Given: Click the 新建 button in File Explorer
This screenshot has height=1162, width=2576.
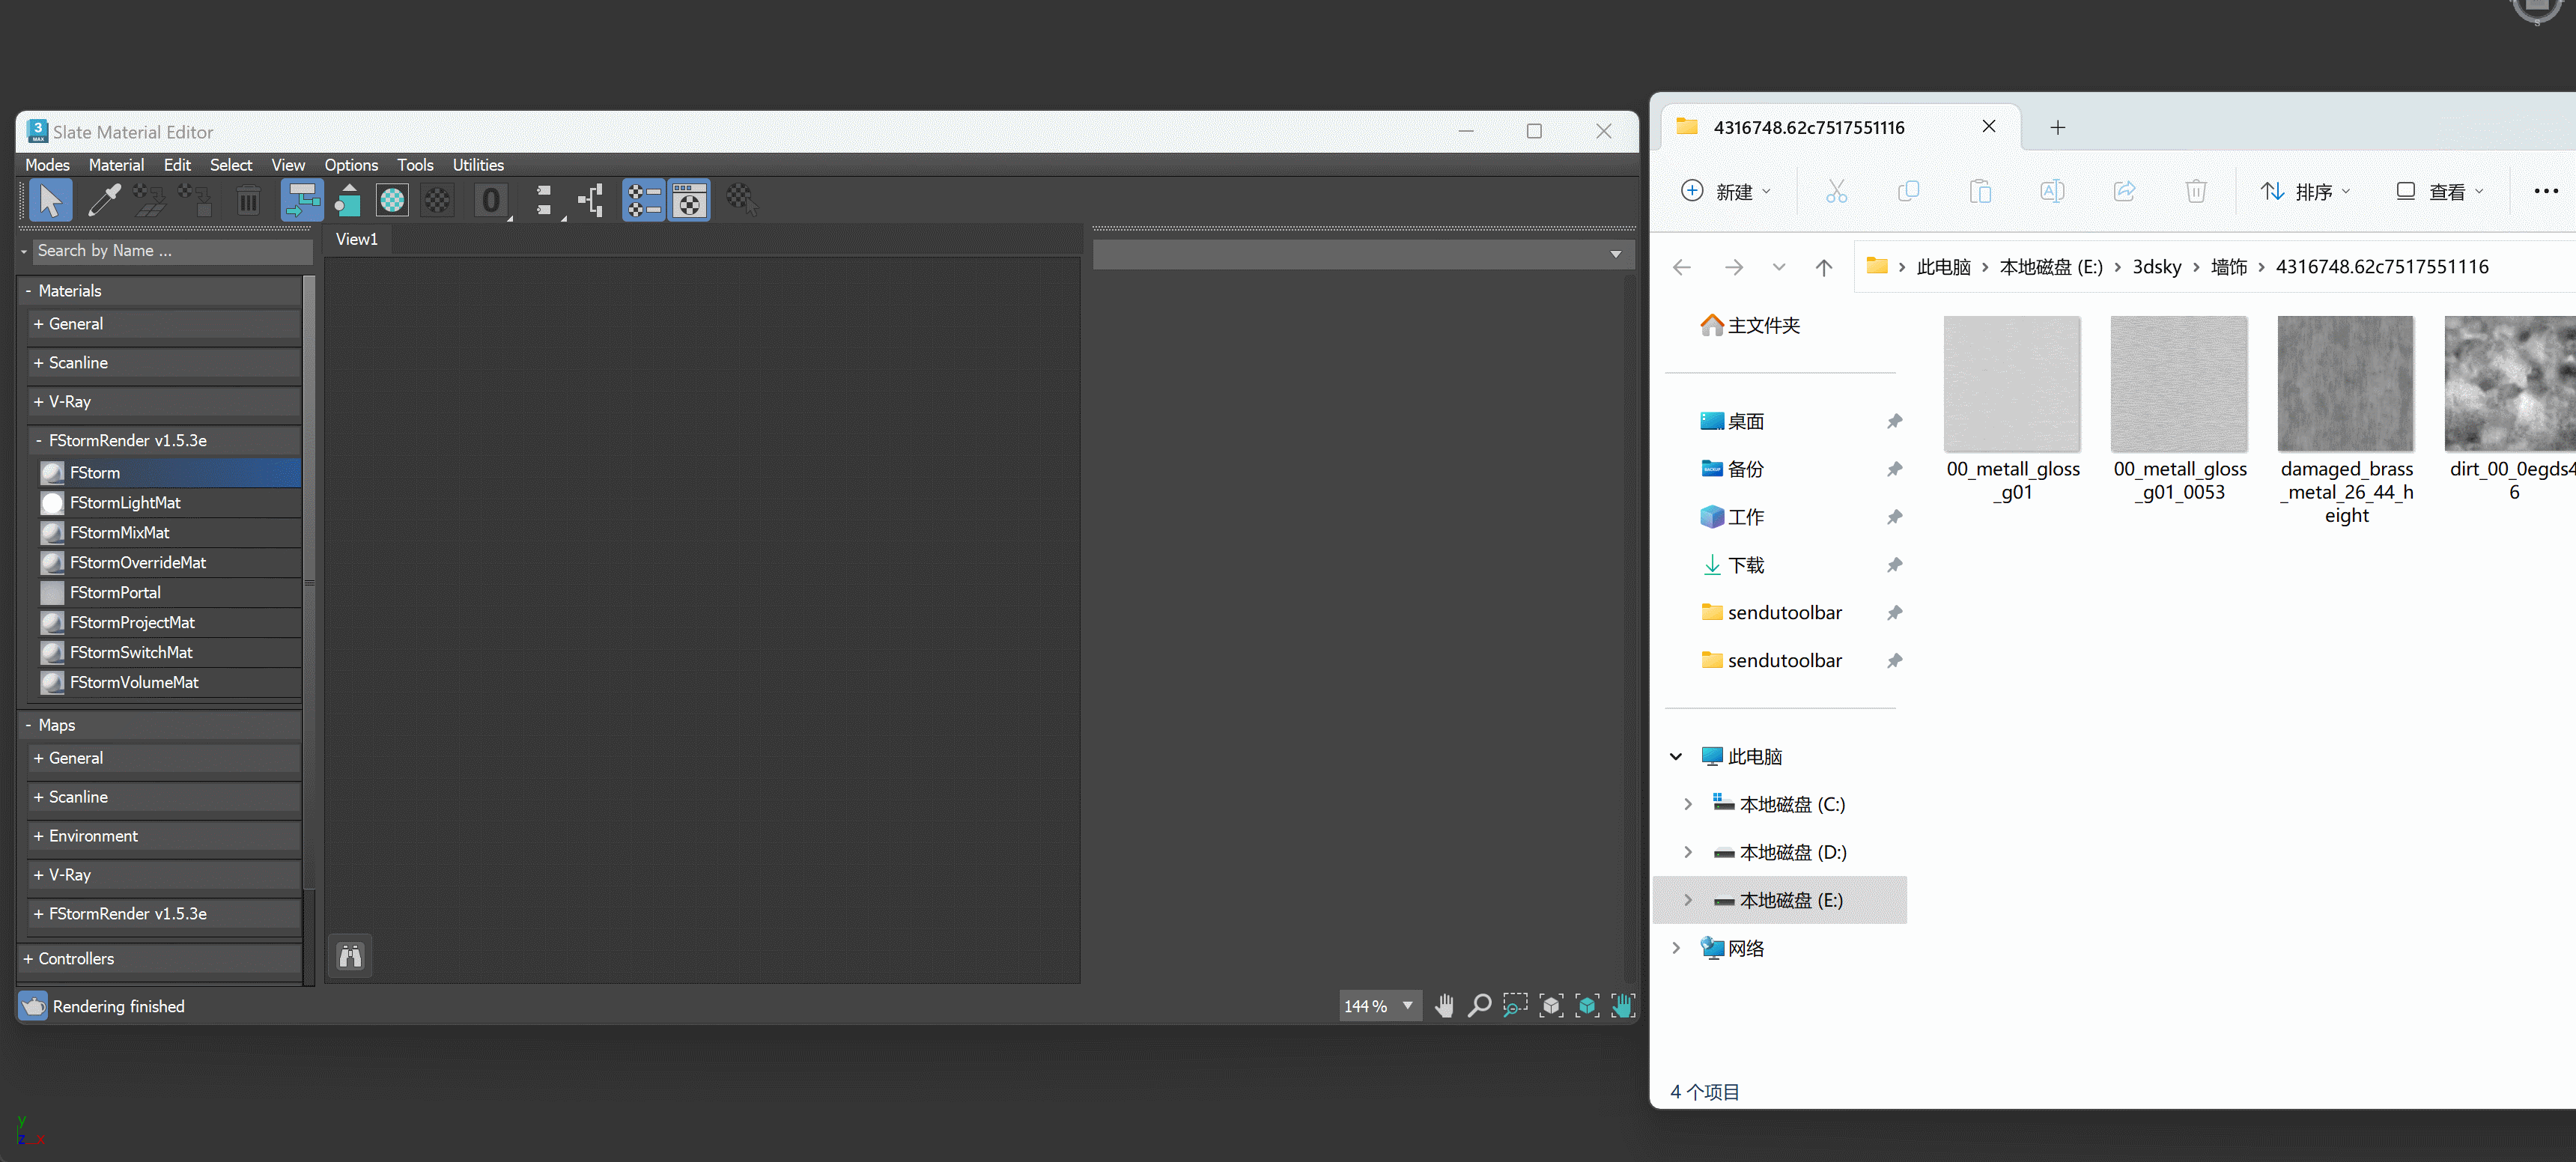Looking at the screenshot, I should pyautogui.click(x=1725, y=191).
